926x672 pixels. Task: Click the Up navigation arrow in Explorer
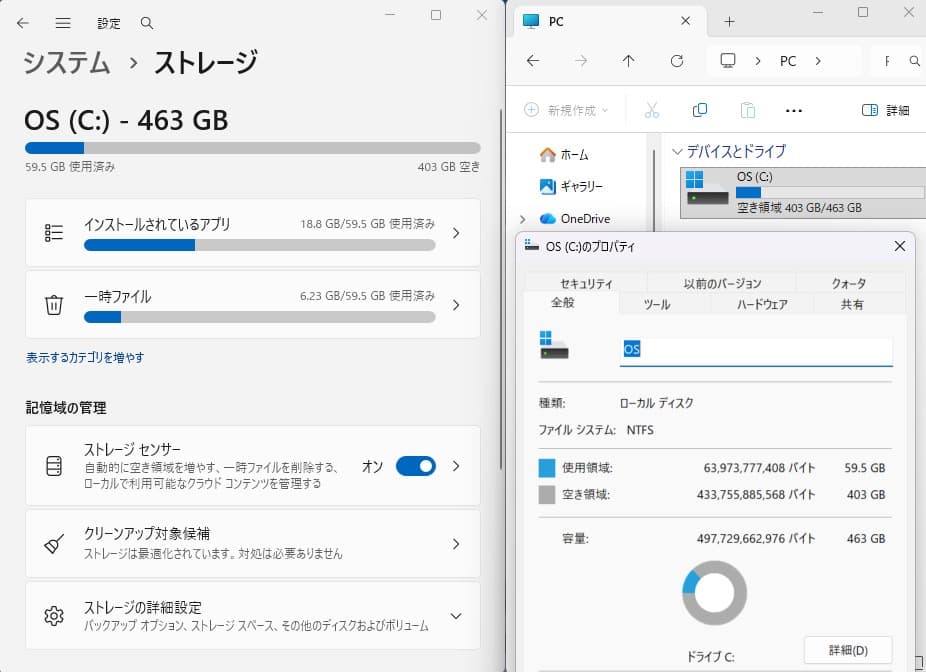[x=628, y=61]
